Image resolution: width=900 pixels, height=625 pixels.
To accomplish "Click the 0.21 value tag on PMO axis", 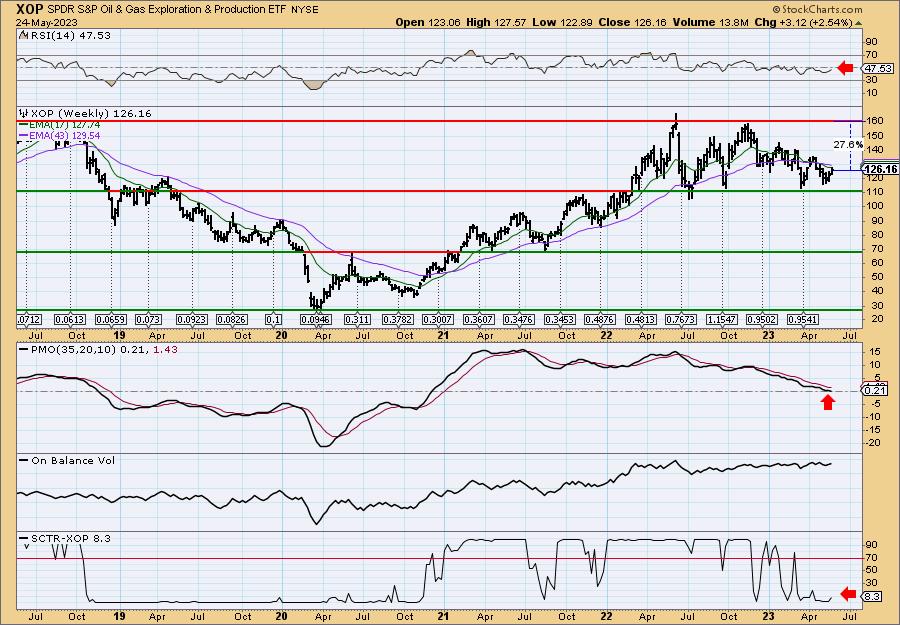I will coord(875,391).
